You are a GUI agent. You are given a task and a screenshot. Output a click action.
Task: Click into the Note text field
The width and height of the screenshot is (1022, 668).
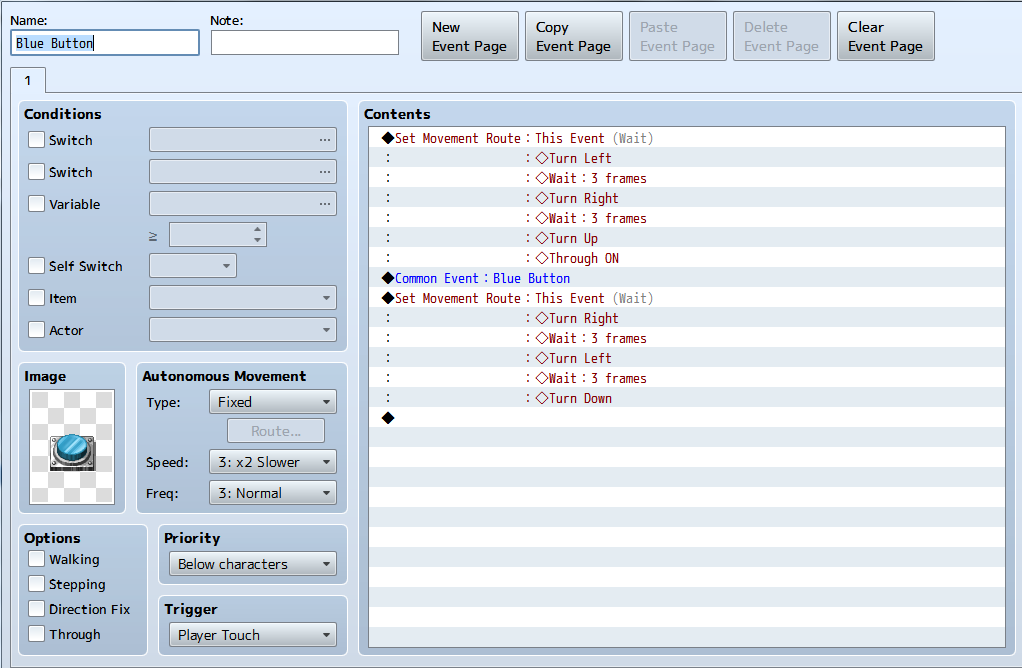pyautogui.click(x=304, y=42)
